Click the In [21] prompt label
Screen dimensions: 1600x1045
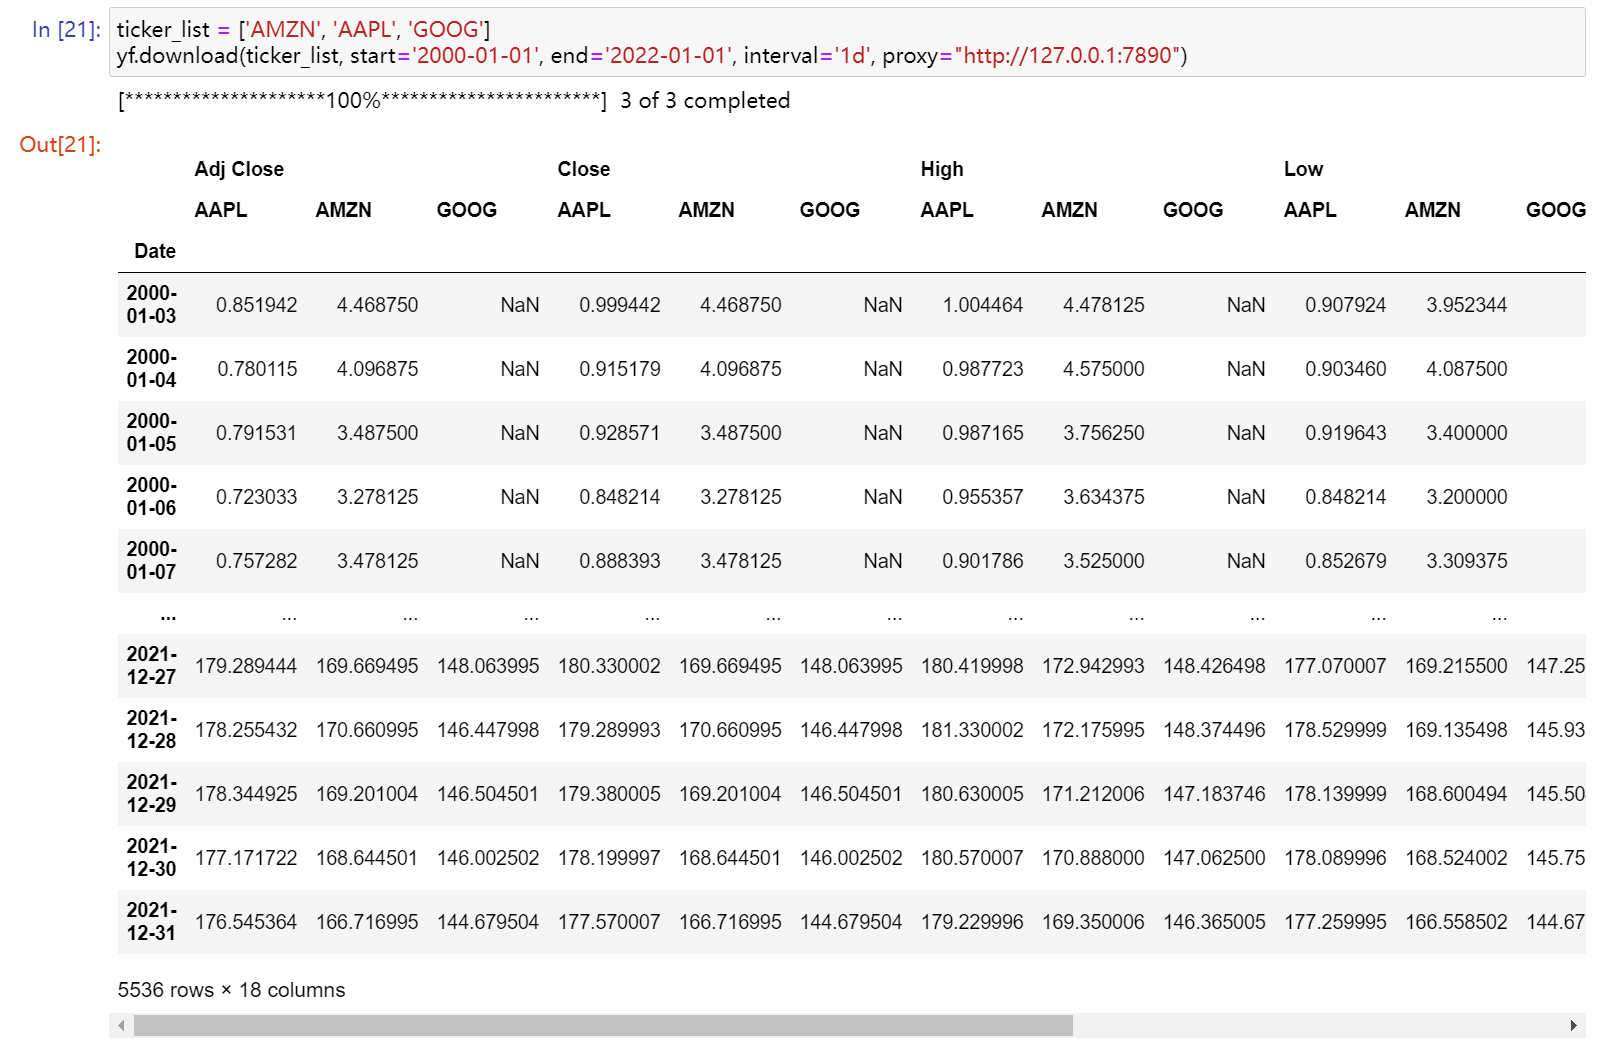coord(66,30)
